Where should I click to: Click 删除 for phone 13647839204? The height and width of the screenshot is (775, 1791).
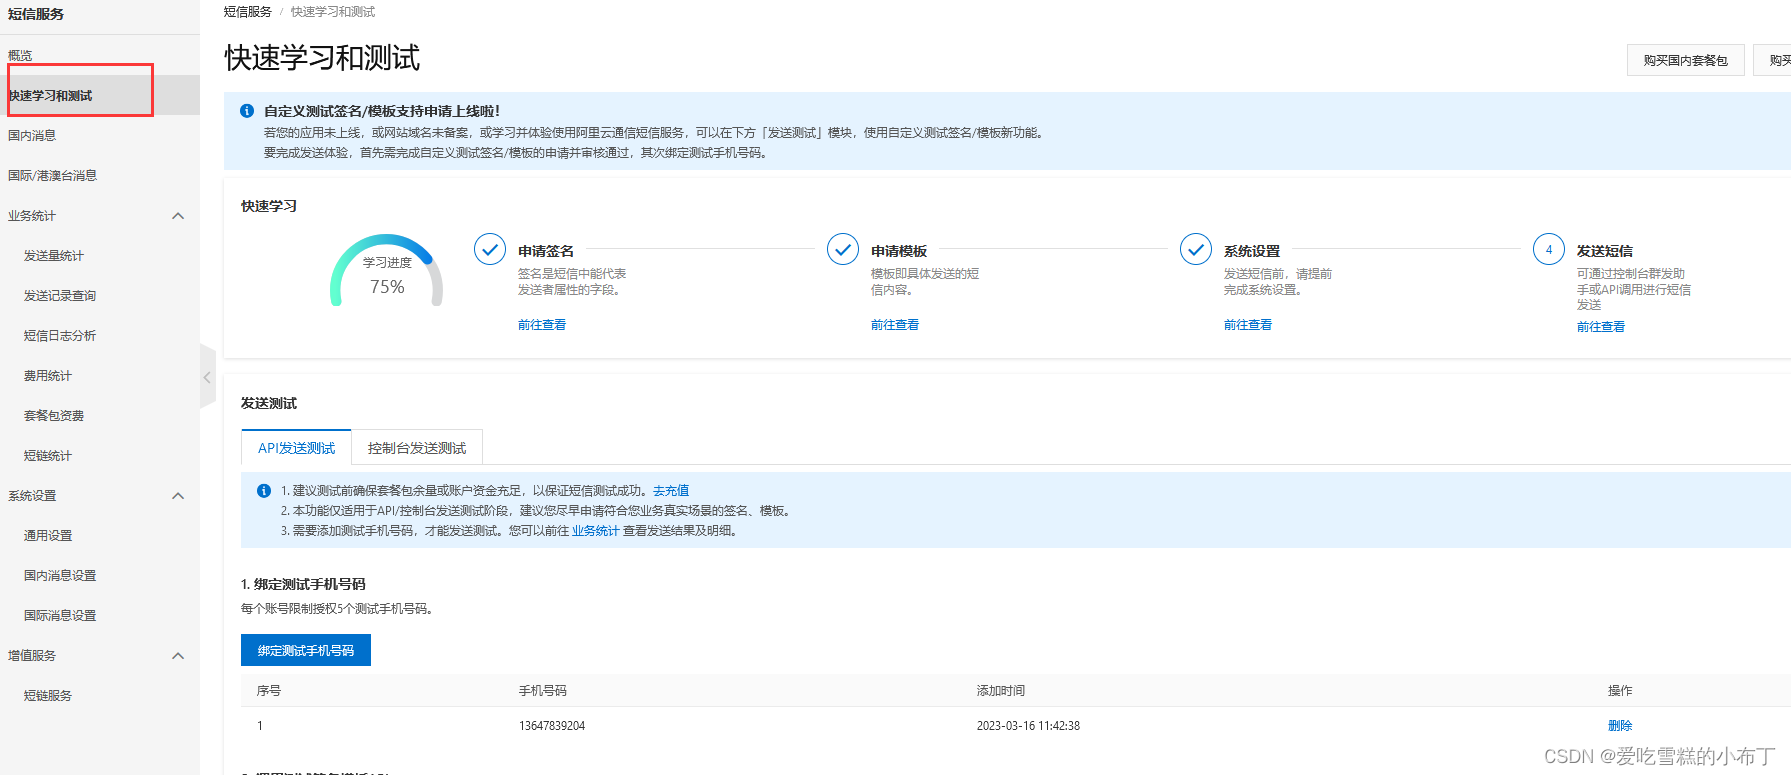point(1620,726)
